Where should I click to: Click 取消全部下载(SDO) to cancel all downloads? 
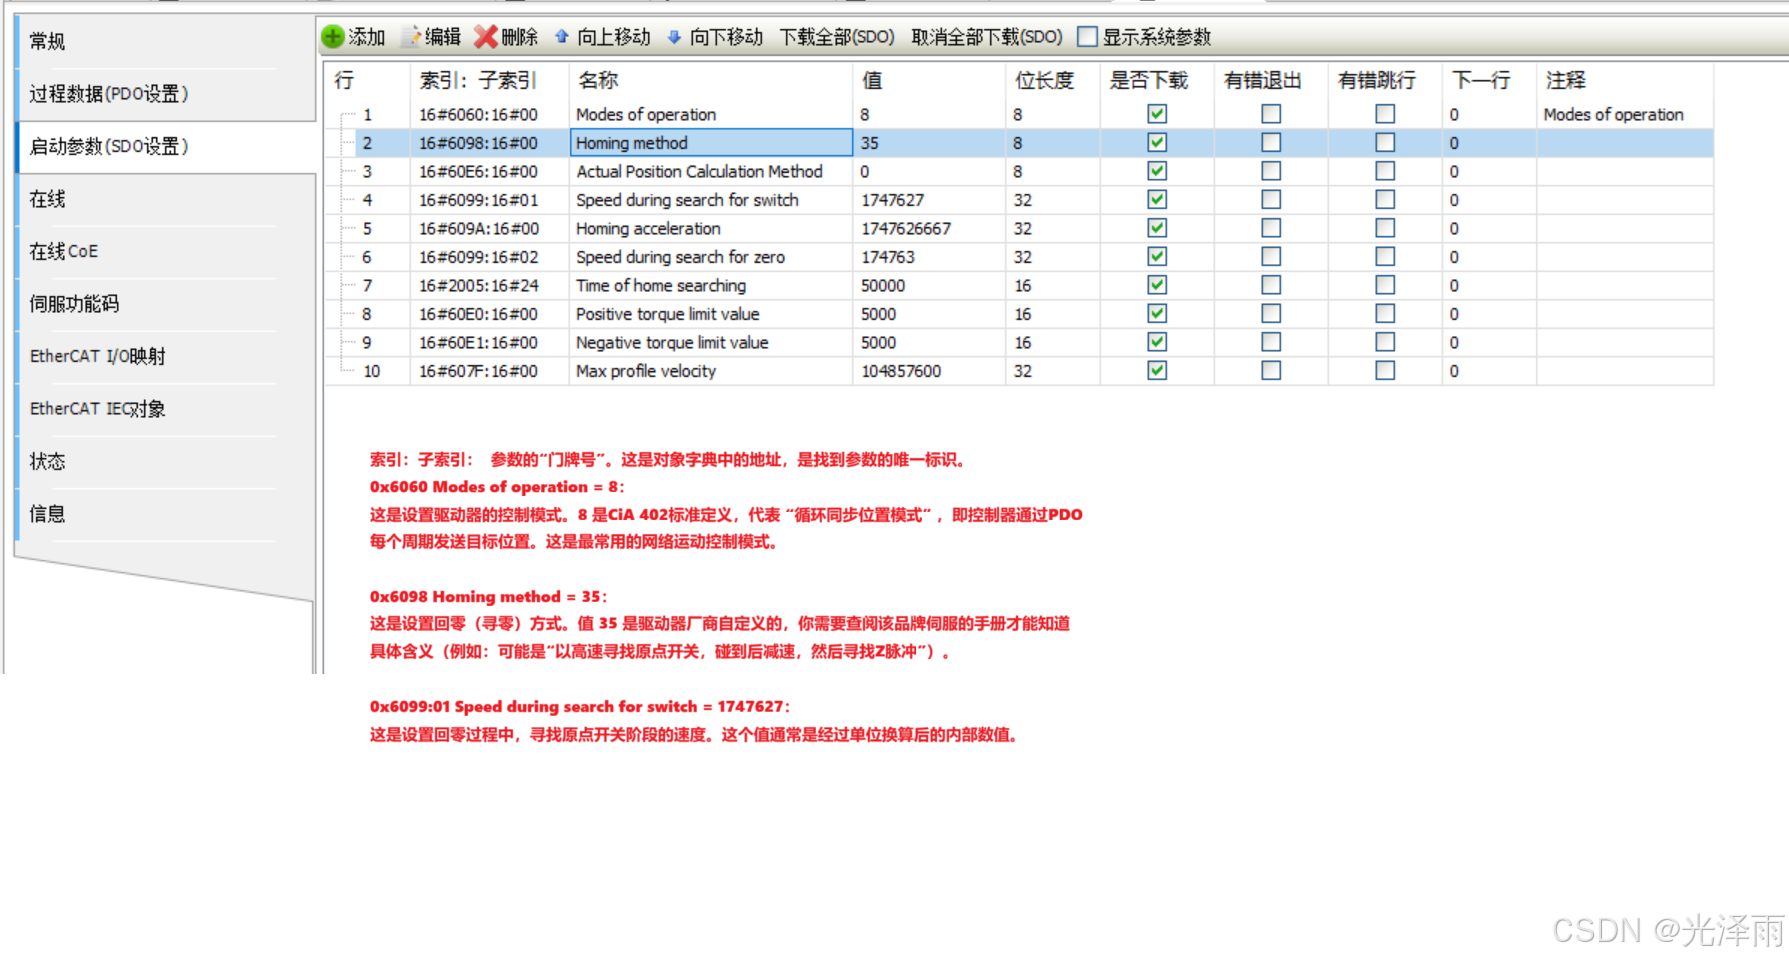pos(986,36)
